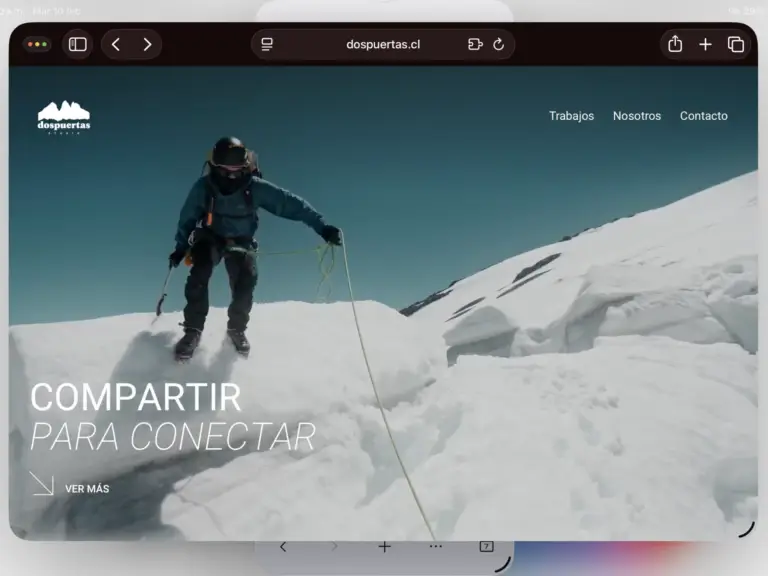Reload the current page
The width and height of the screenshot is (768, 576).
click(x=499, y=44)
